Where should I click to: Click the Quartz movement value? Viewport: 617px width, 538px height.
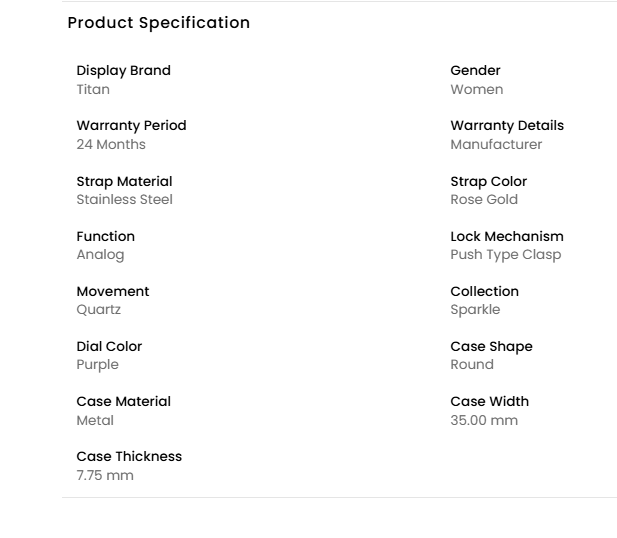click(99, 310)
